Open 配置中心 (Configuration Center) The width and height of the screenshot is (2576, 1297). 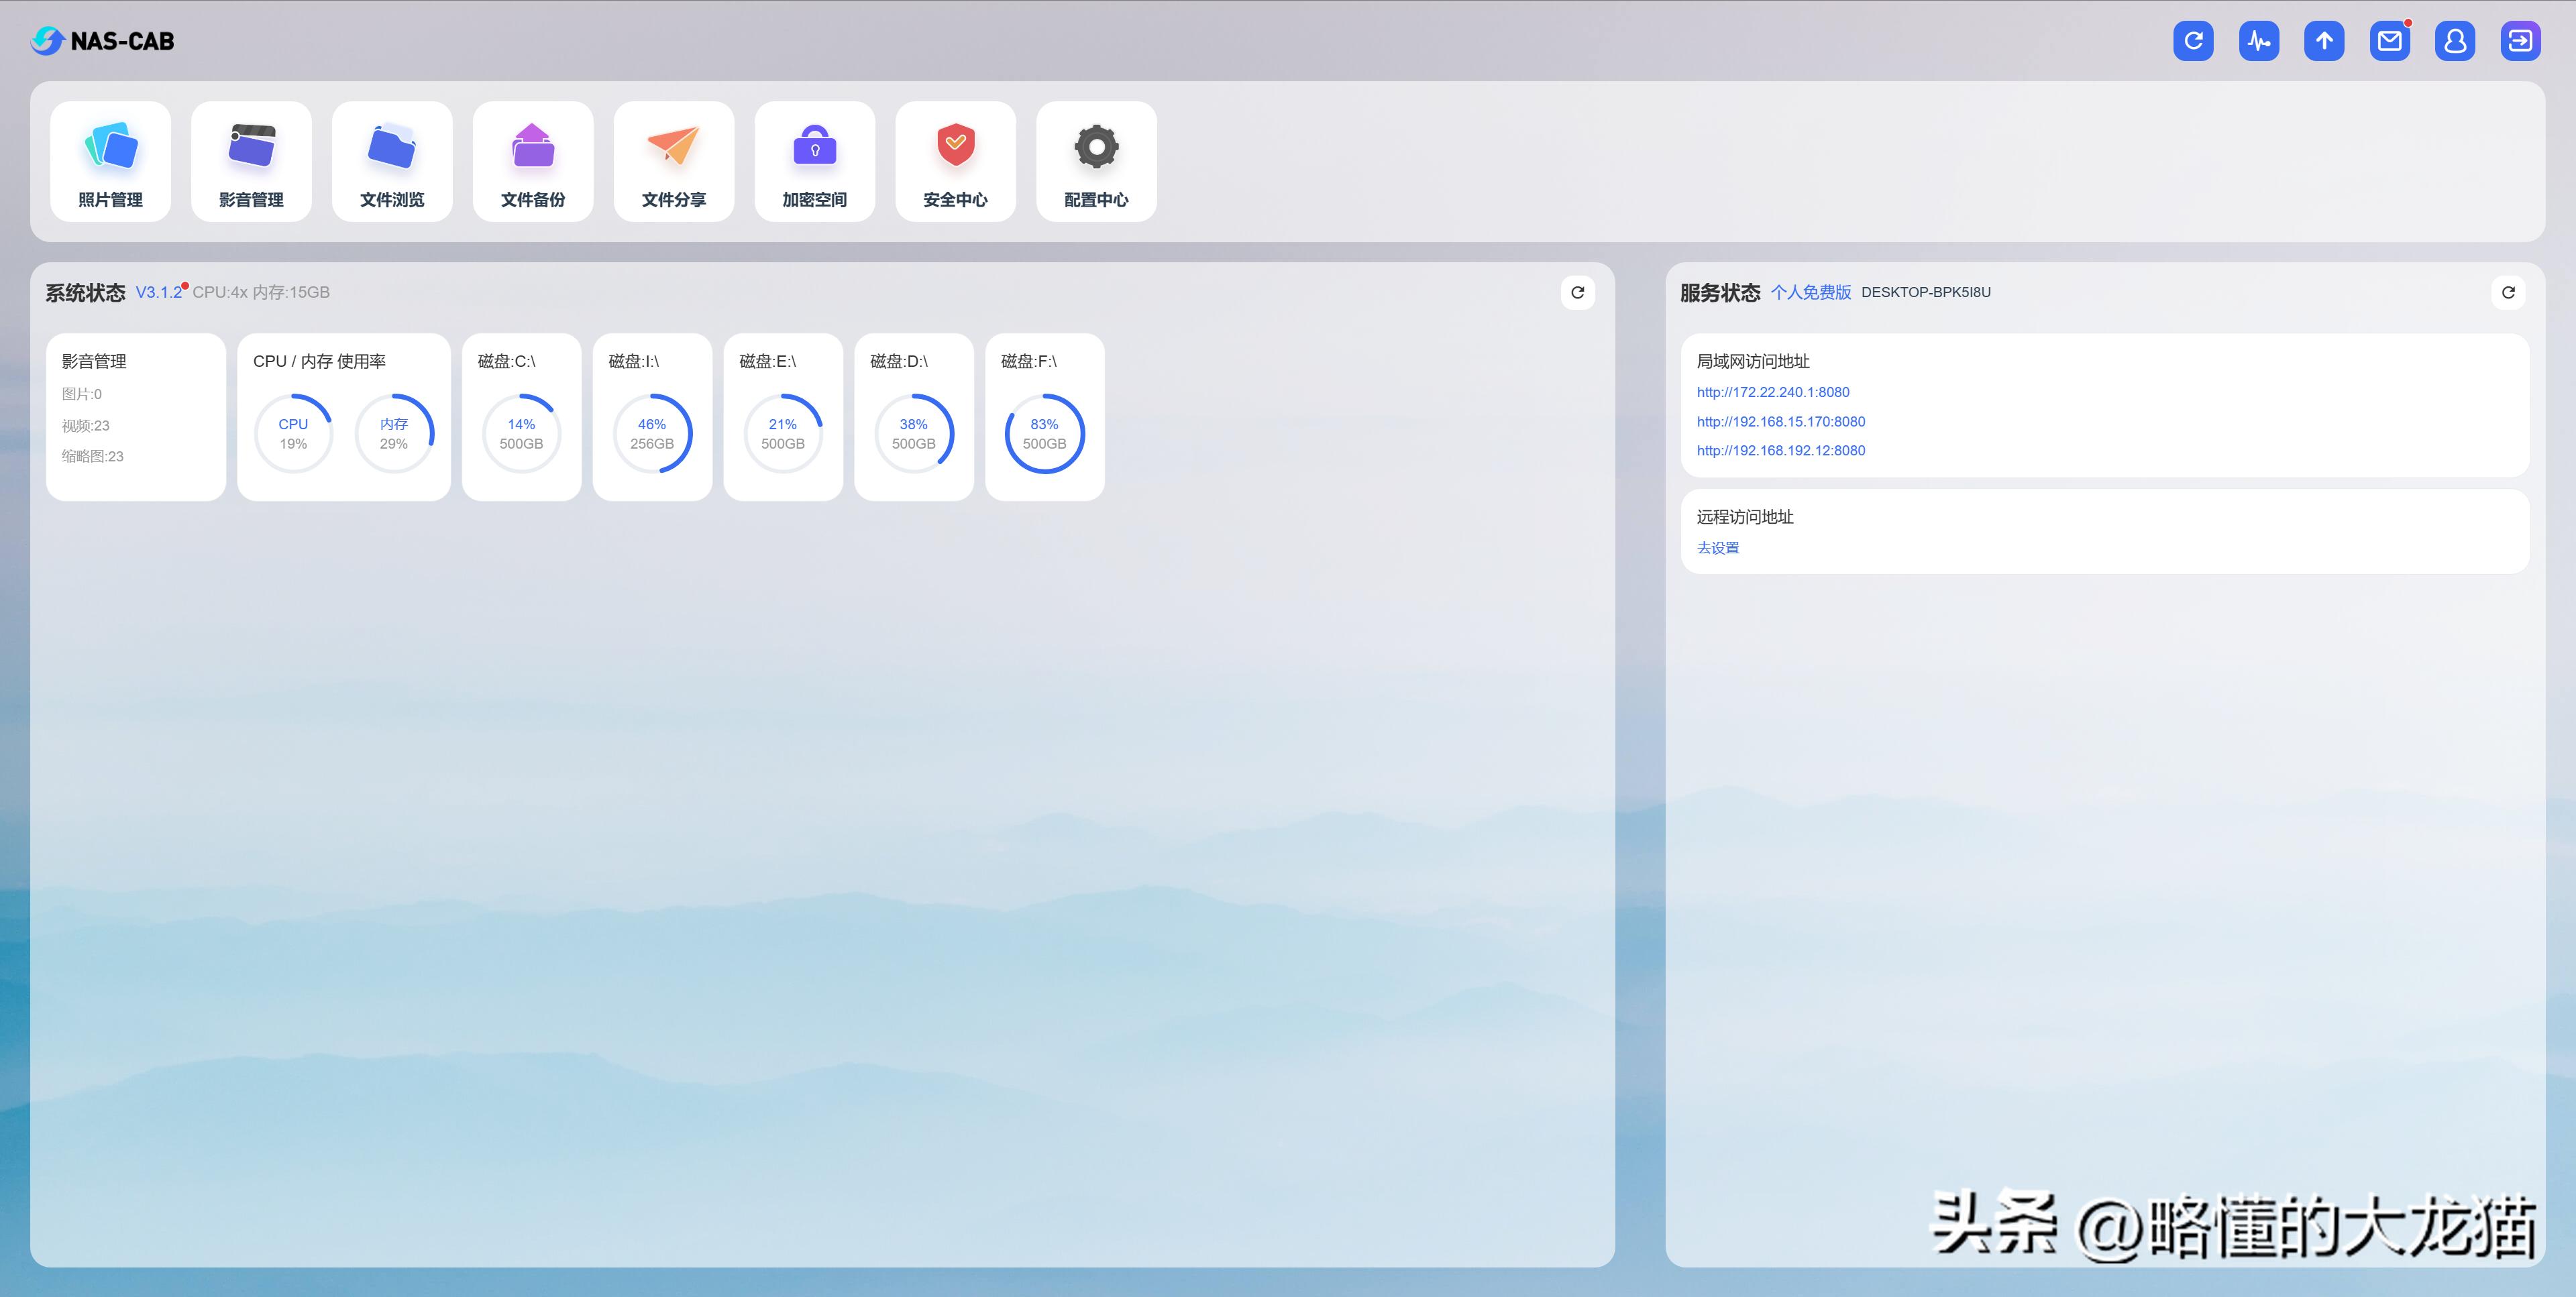pos(1096,161)
